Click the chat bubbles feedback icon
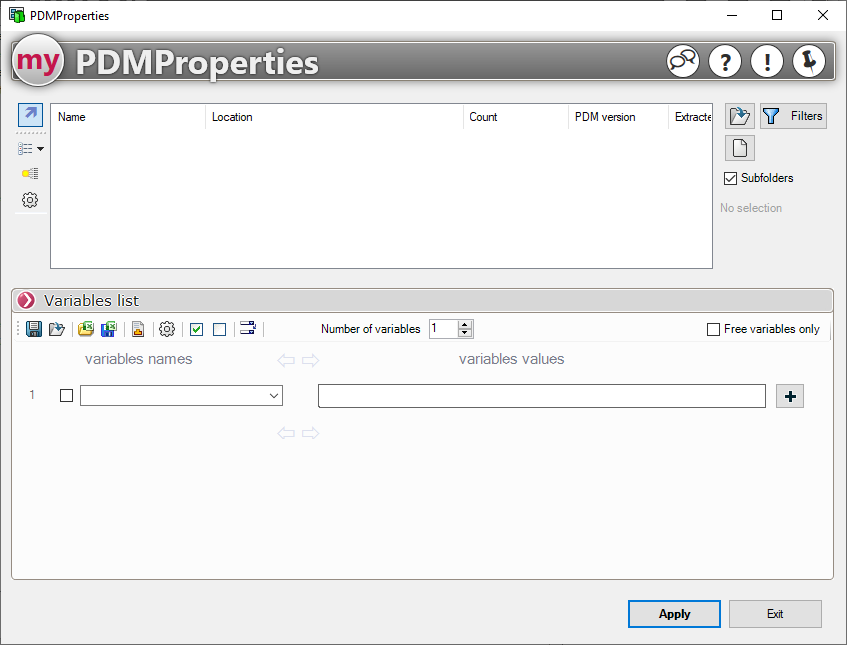 (683, 61)
